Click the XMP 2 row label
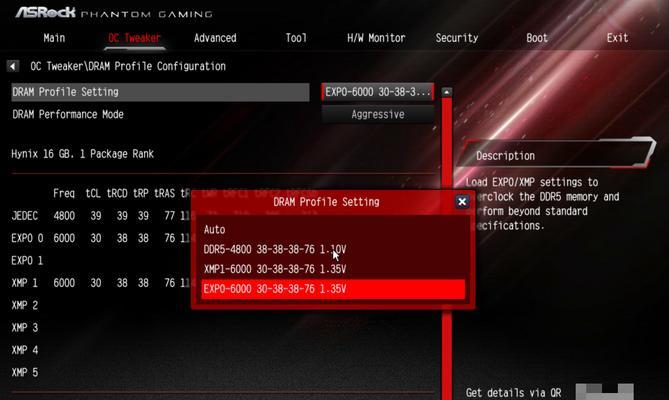Viewport: 669px width, 400px height. point(24,305)
